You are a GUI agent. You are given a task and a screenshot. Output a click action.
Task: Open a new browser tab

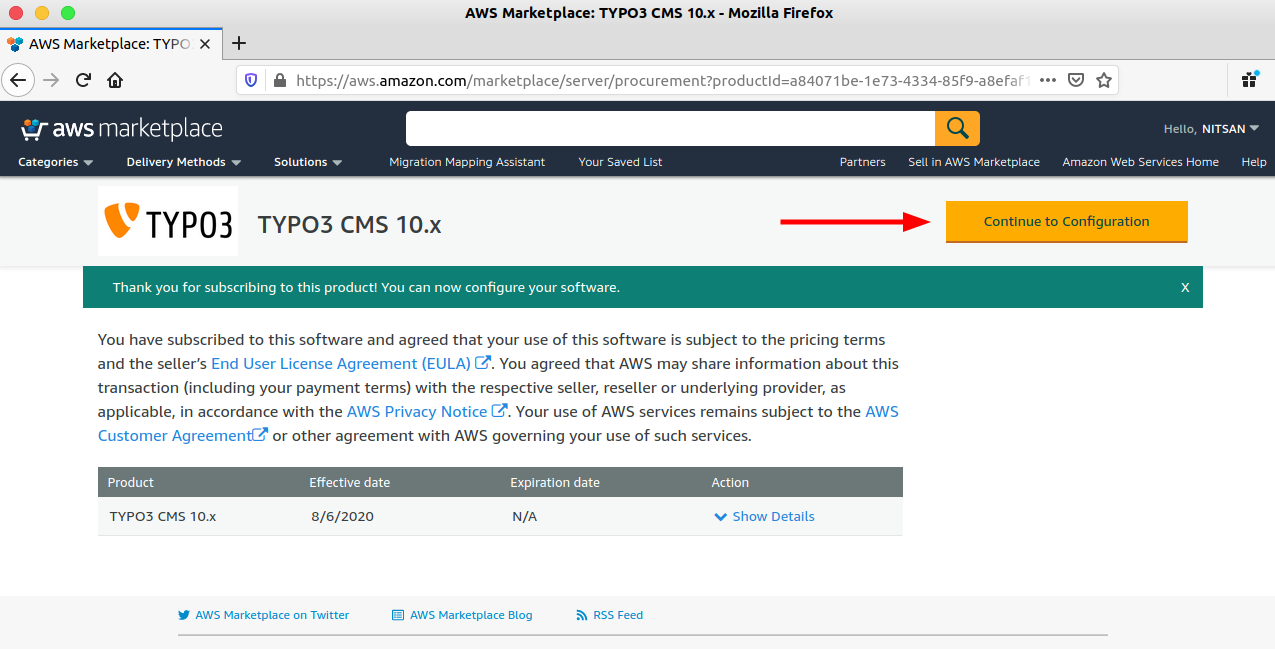[x=239, y=43]
